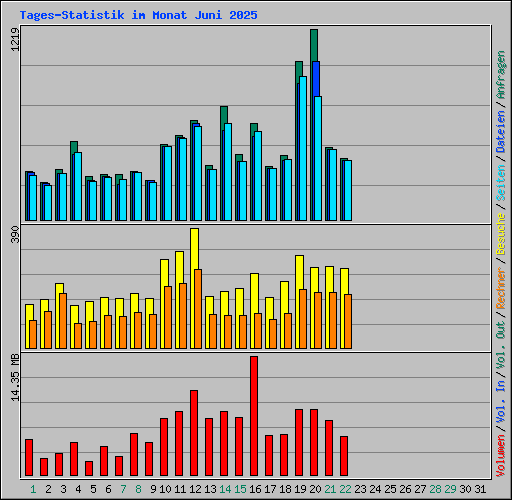Screen dimensions: 512x500
Task: Click the red Volumen bar for day 1
Action: click(29, 457)
